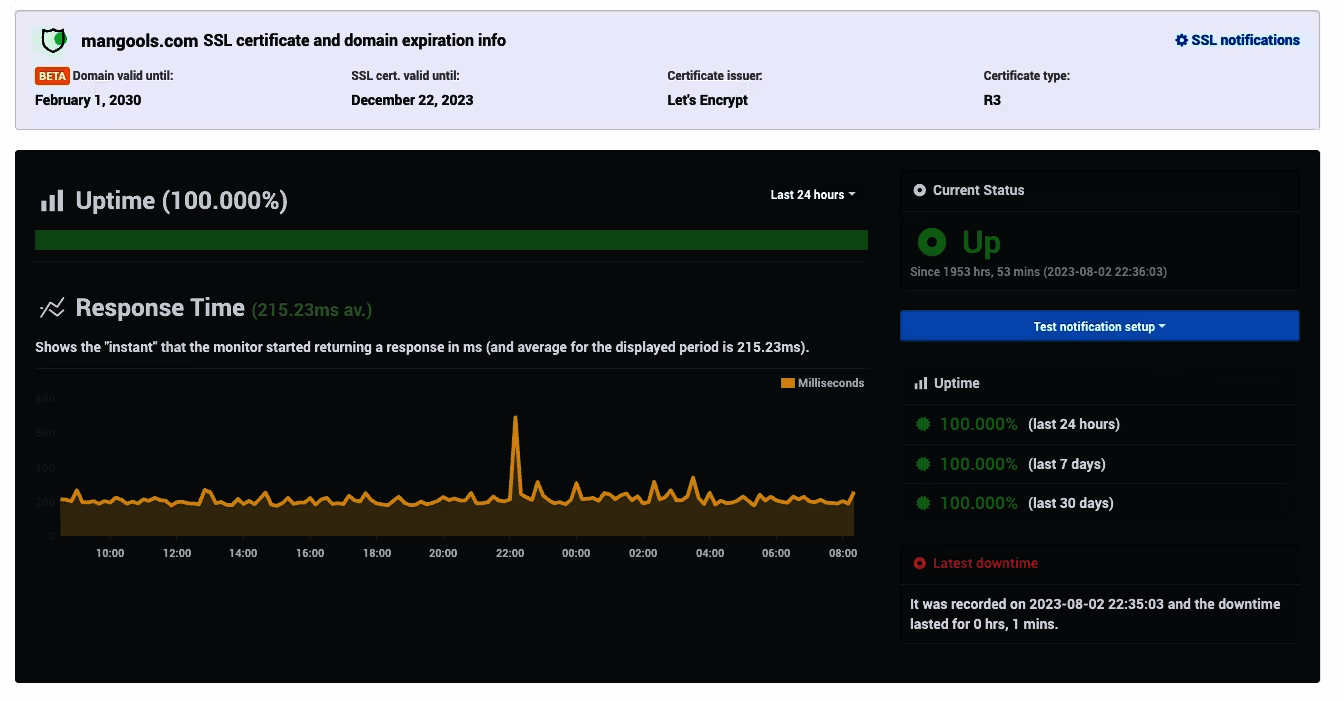This screenshot has width=1344, height=701.
Task: Click the 215.23ms av. average text
Action: (x=312, y=310)
